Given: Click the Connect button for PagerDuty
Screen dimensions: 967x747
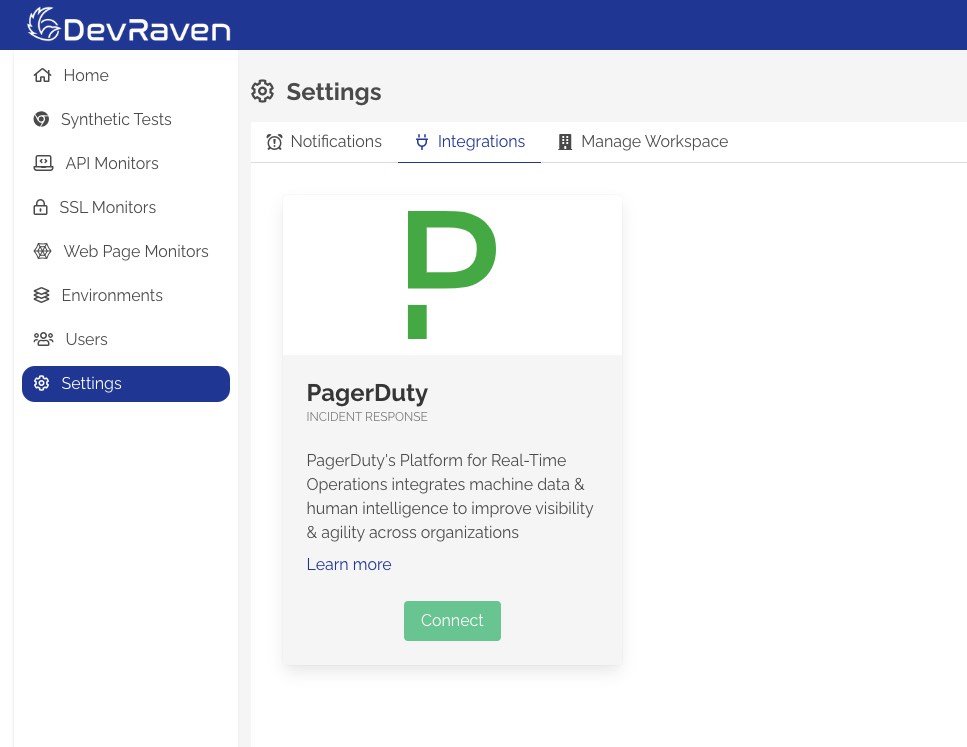Looking at the screenshot, I should pos(452,620).
